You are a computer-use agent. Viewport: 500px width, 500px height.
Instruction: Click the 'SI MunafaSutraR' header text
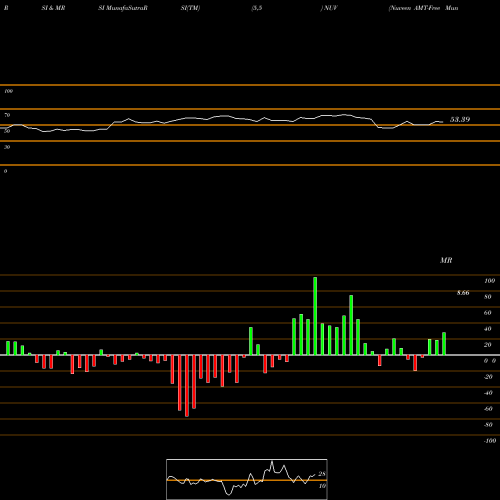123,8
